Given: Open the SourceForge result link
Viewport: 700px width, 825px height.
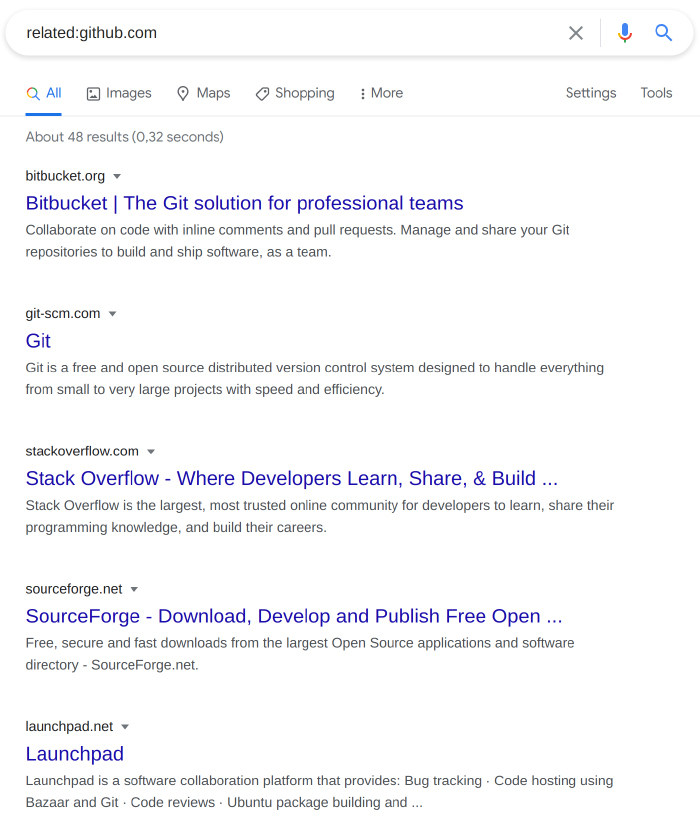Looking at the screenshot, I should (x=294, y=616).
